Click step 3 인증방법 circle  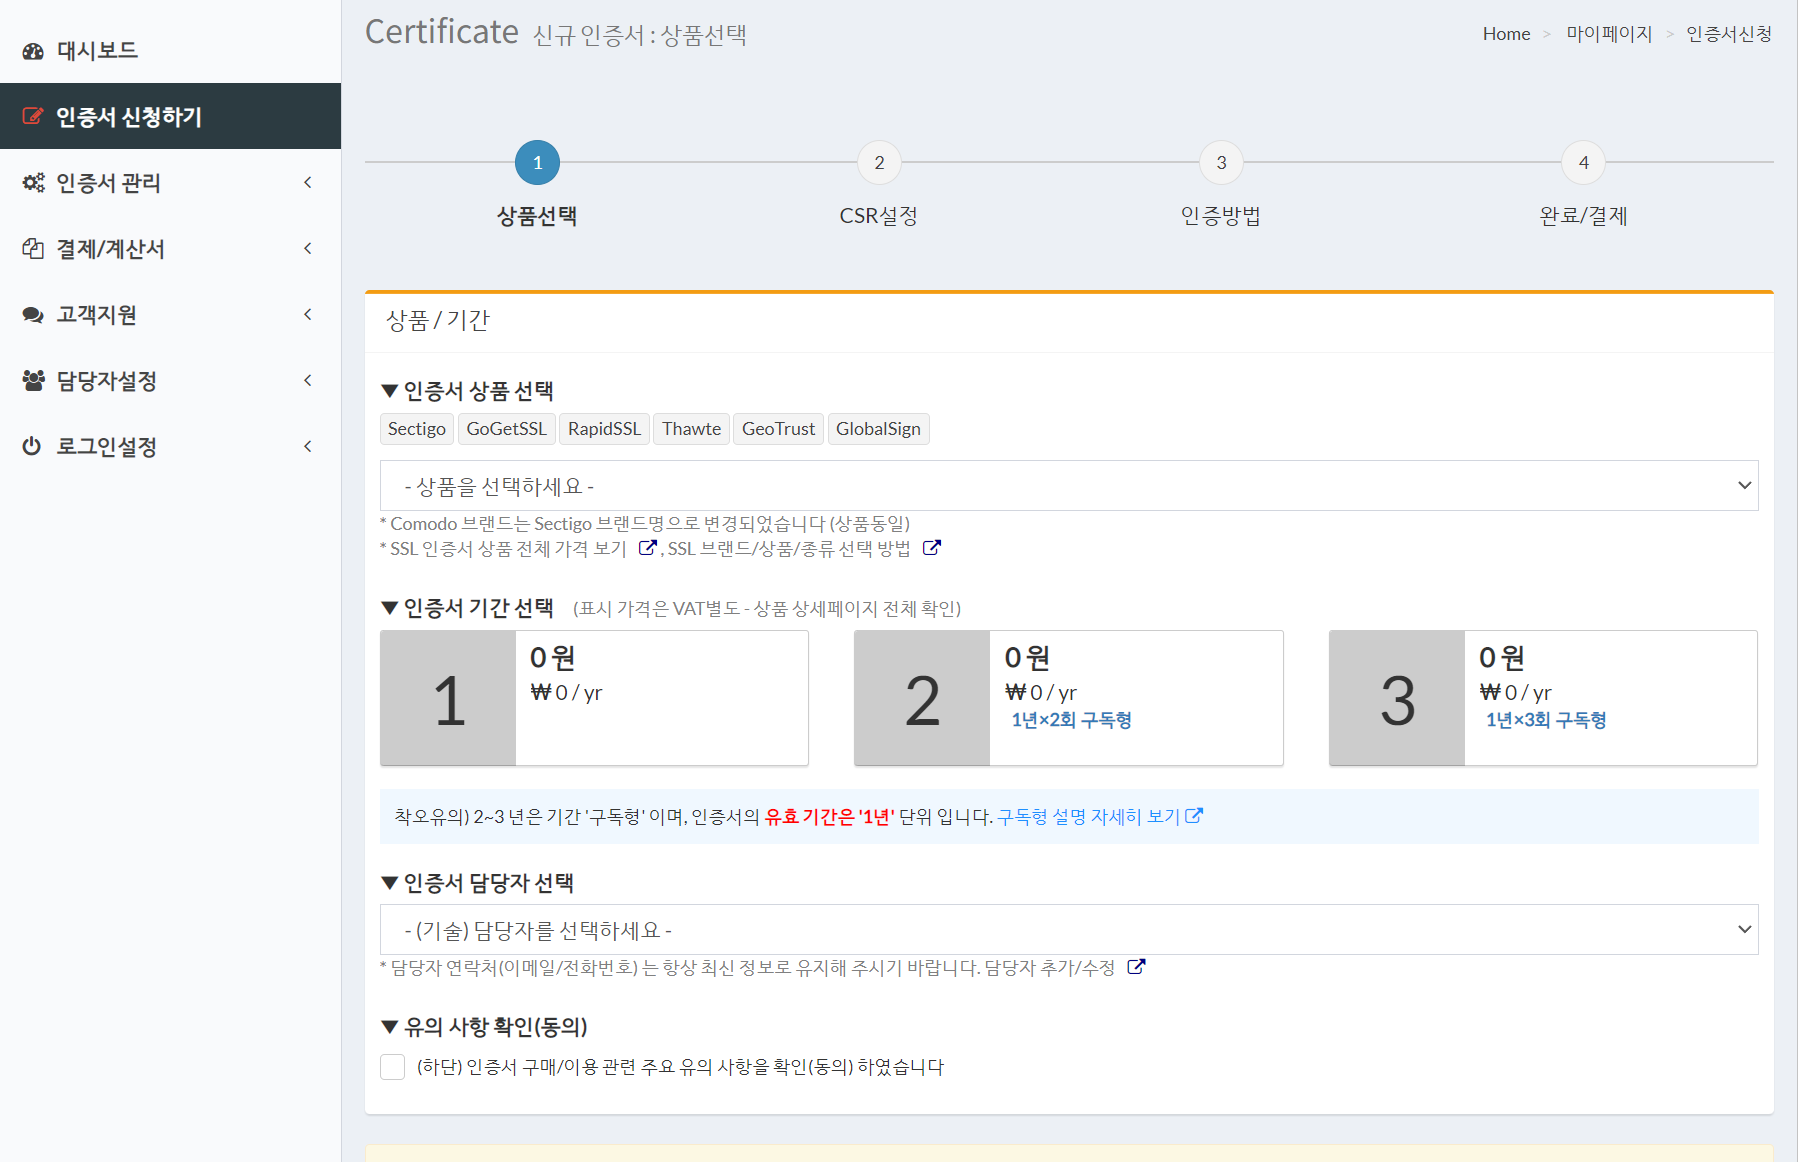point(1221,162)
